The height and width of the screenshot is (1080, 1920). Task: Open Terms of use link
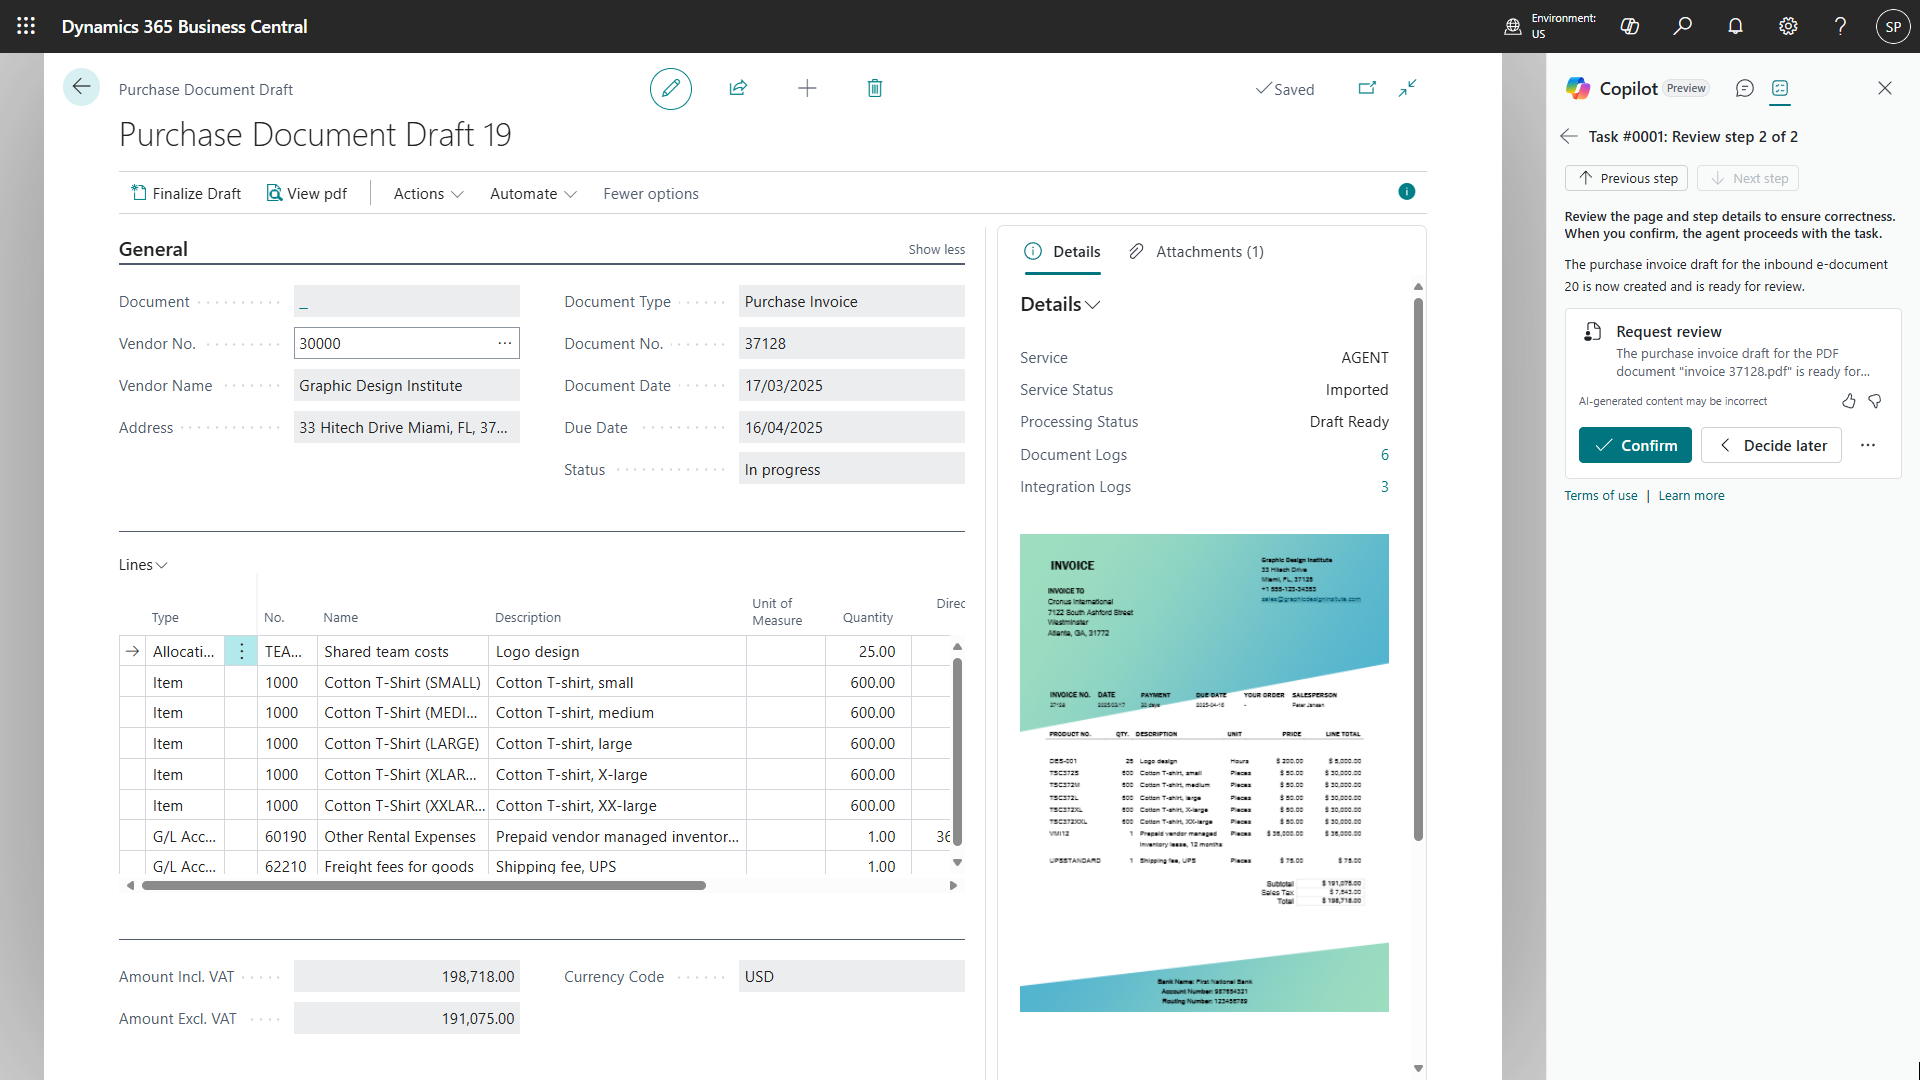[x=1601, y=496]
